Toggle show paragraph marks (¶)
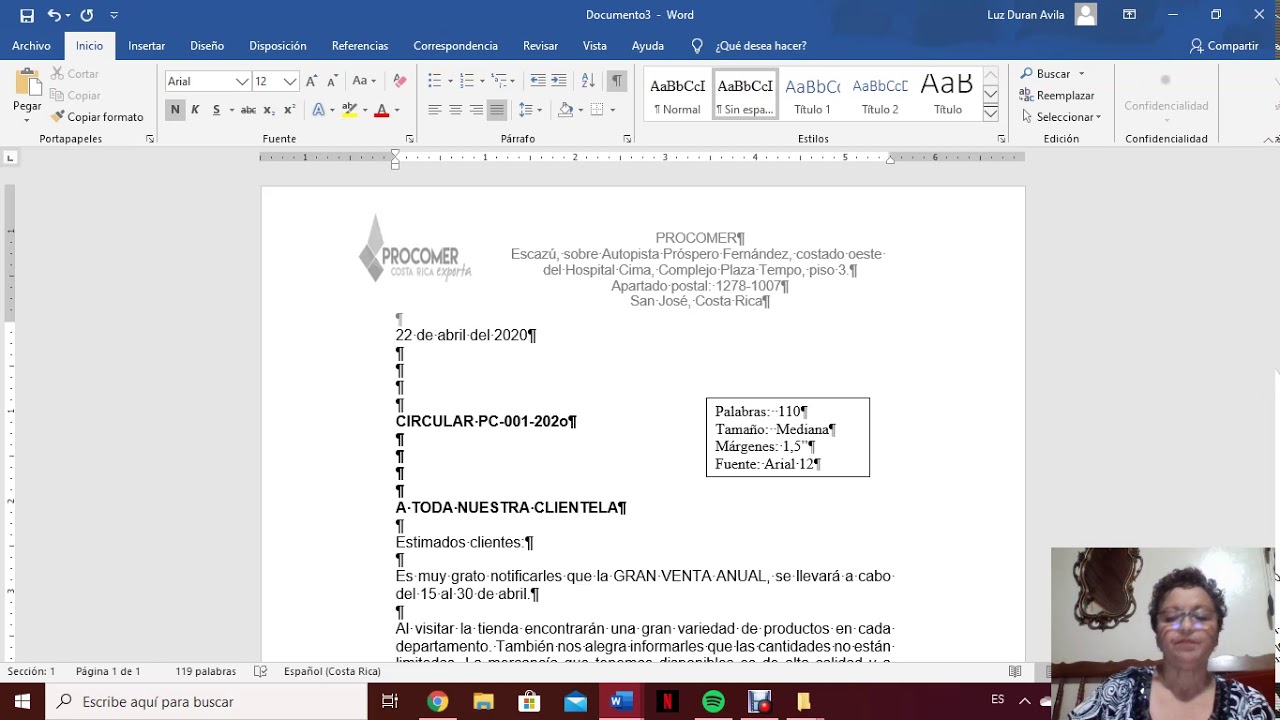The image size is (1280, 720). tap(616, 81)
